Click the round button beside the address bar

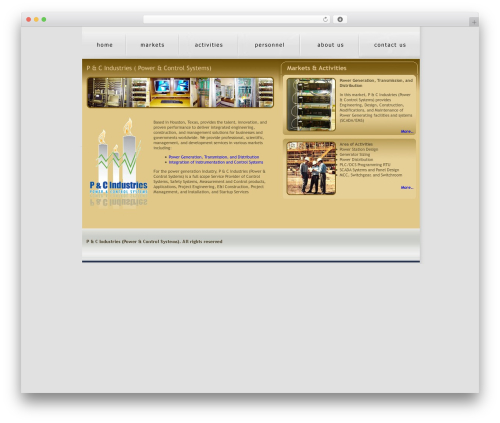tap(340, 19)
